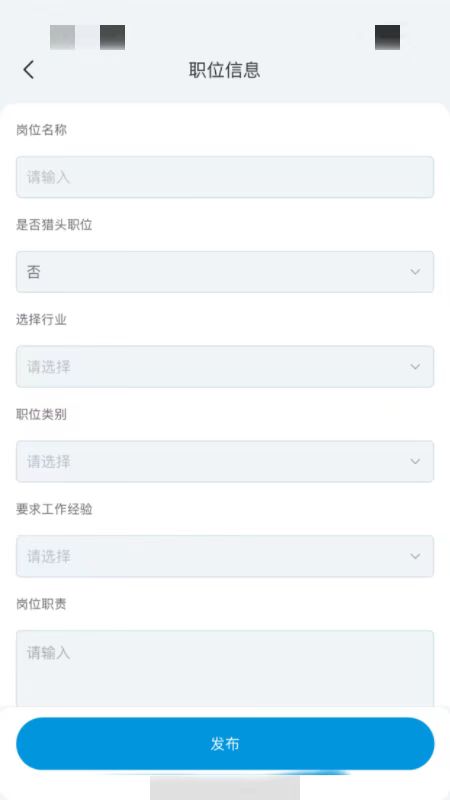Tap the back arrow icon

tap(29, 69)
